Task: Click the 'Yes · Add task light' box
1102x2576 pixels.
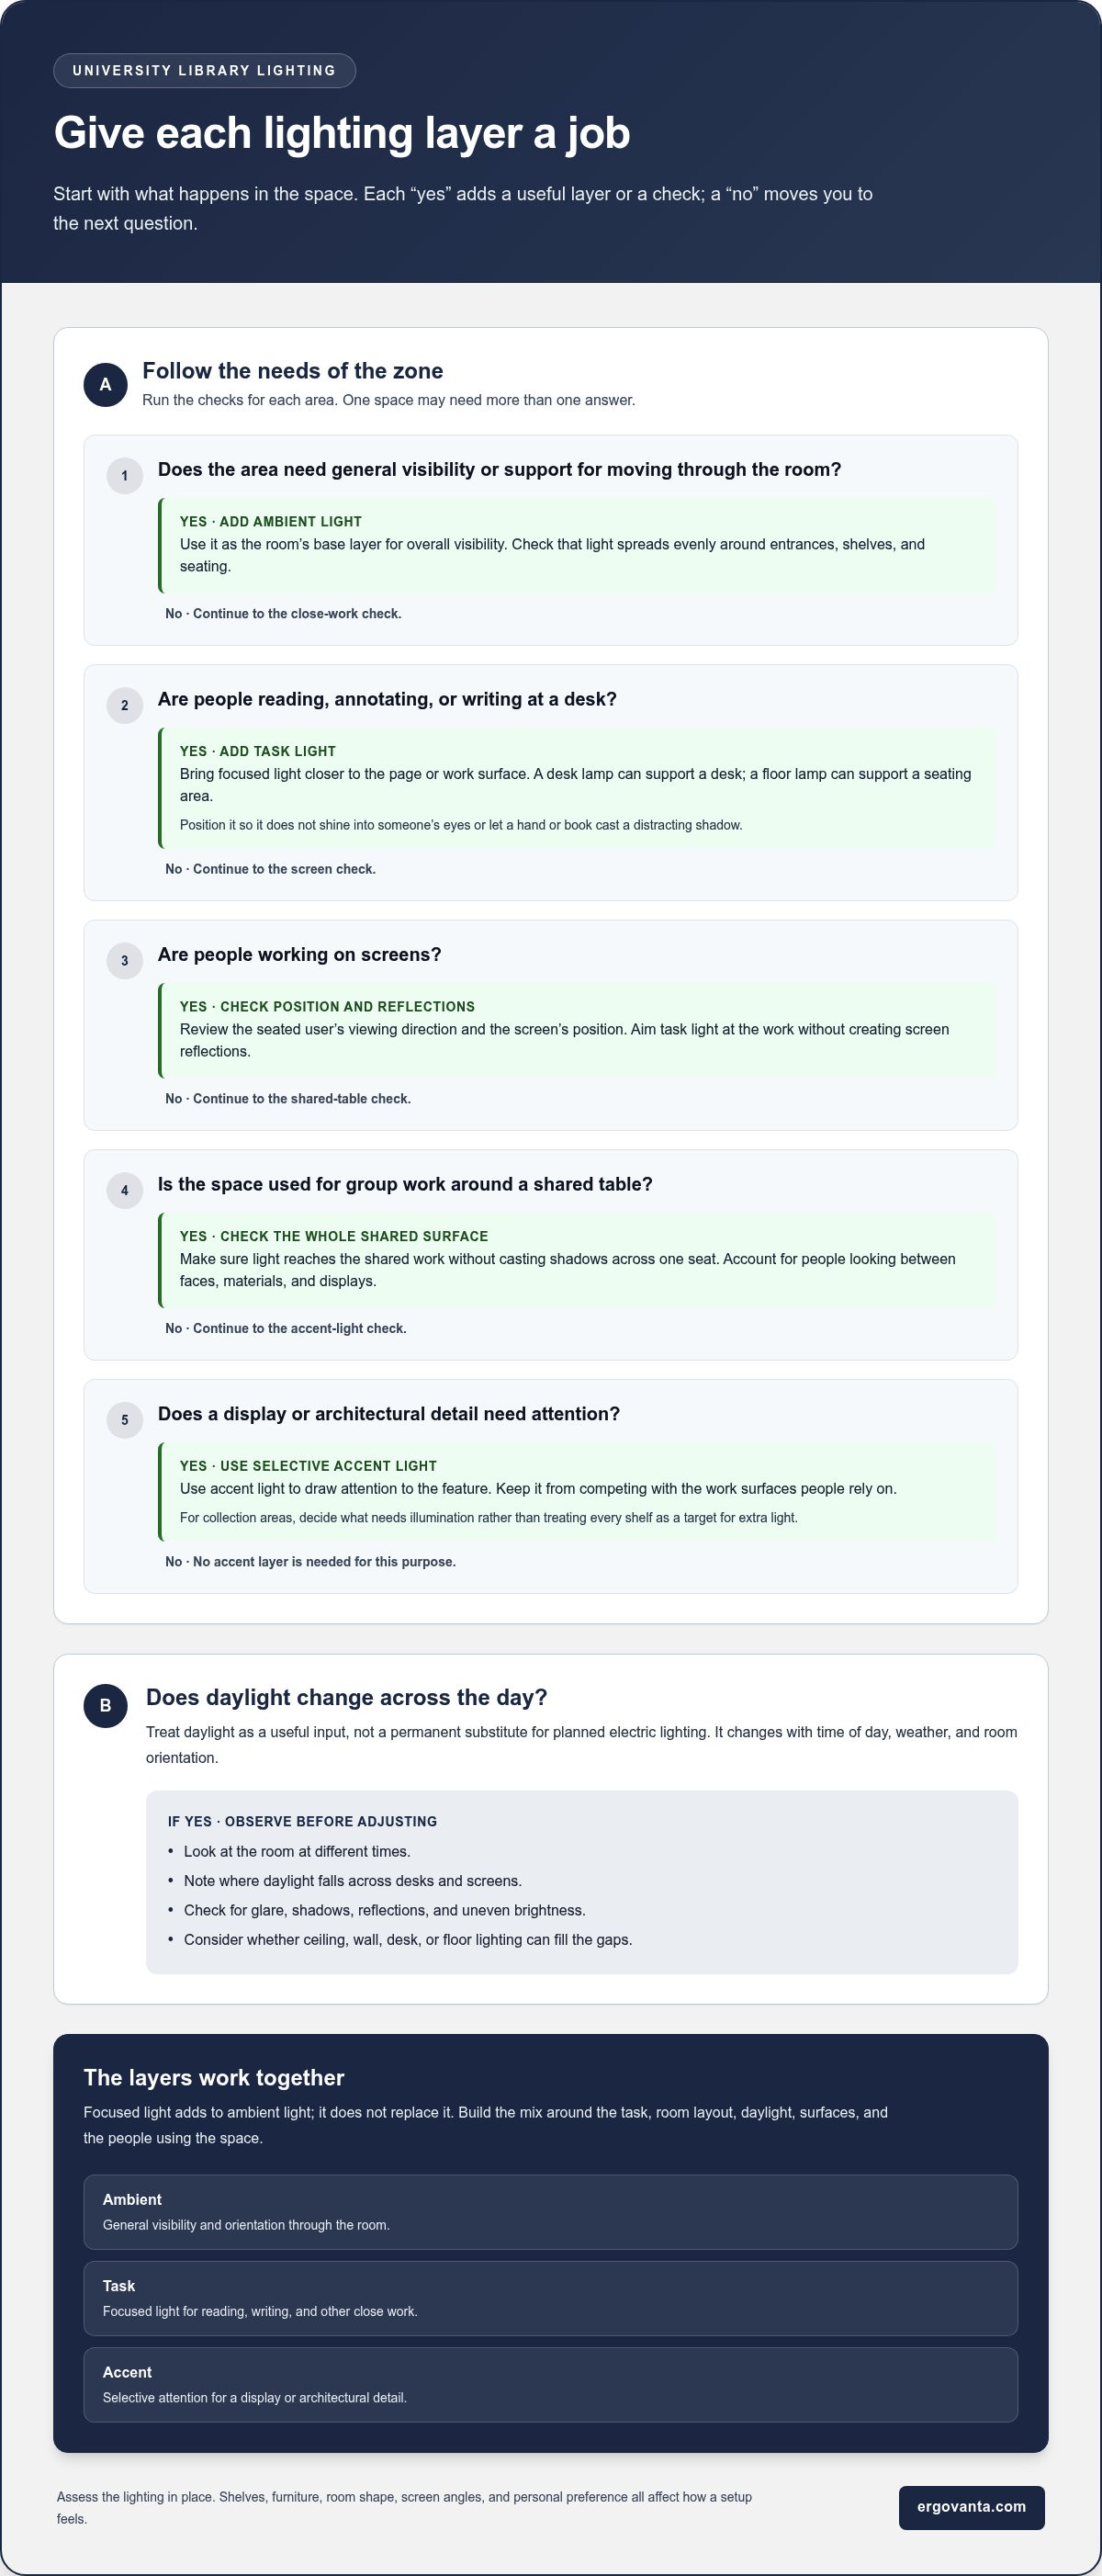Action: [x=577, y=788]
